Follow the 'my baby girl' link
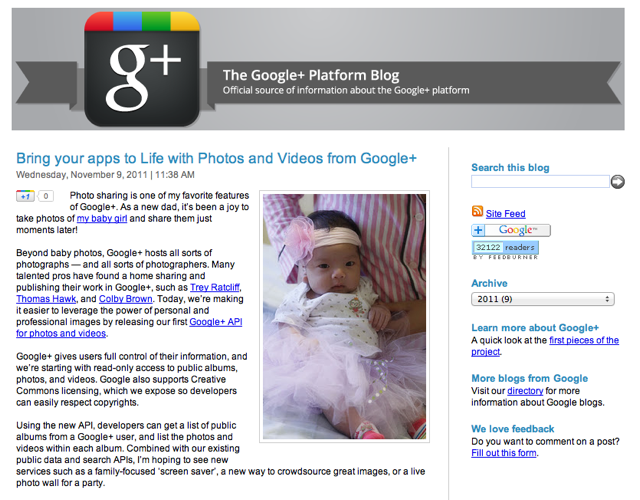Screen dimensions: 640x500 coord(102,218)
